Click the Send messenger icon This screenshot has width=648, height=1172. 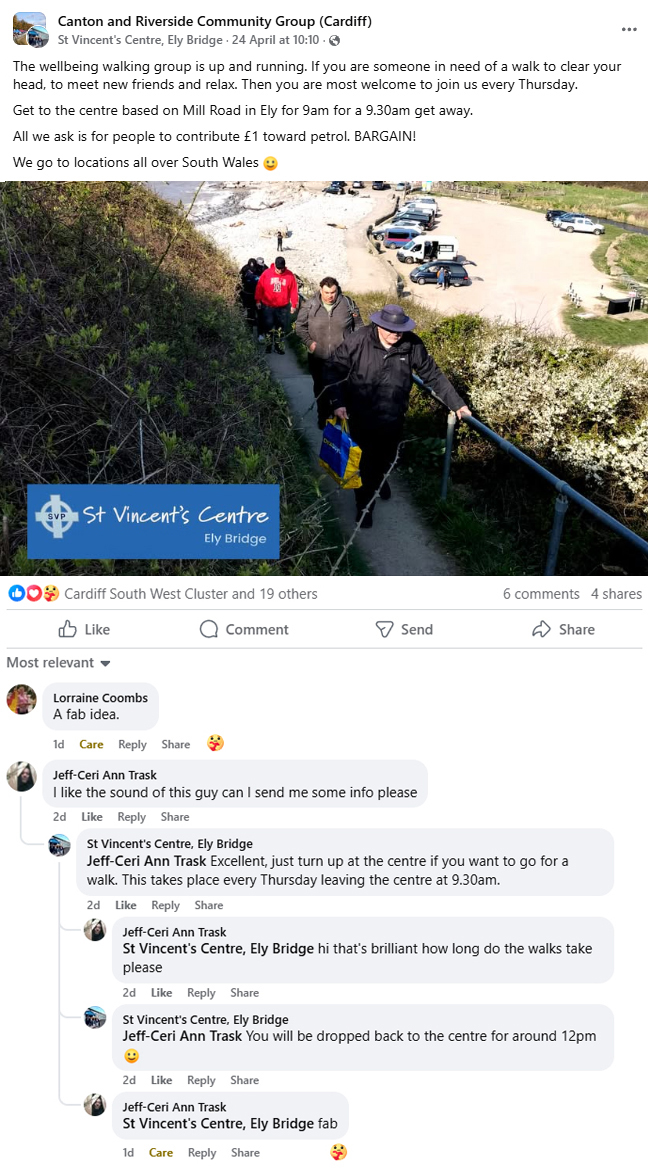384,629
